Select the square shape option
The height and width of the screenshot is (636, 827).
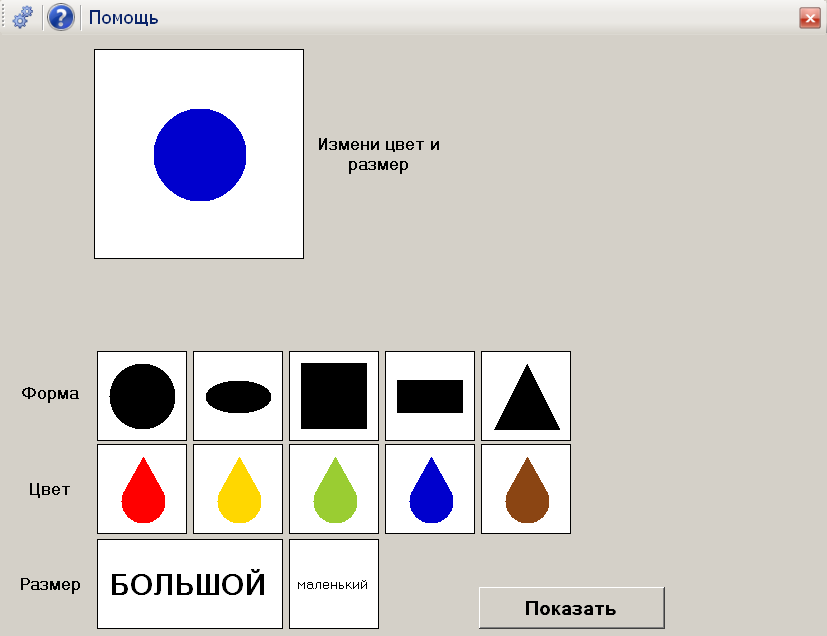click(333, 395)
